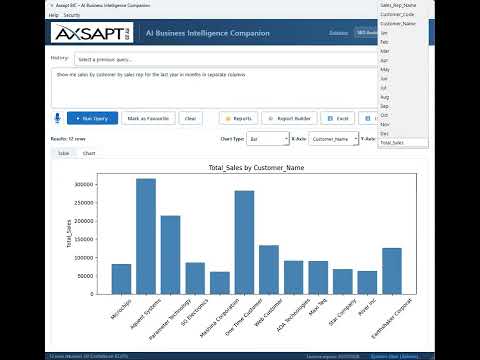Image resolution: width=480 pixels, height=360 pixels.
Task: Open the Help menu
Action: (x=53, y=15)
